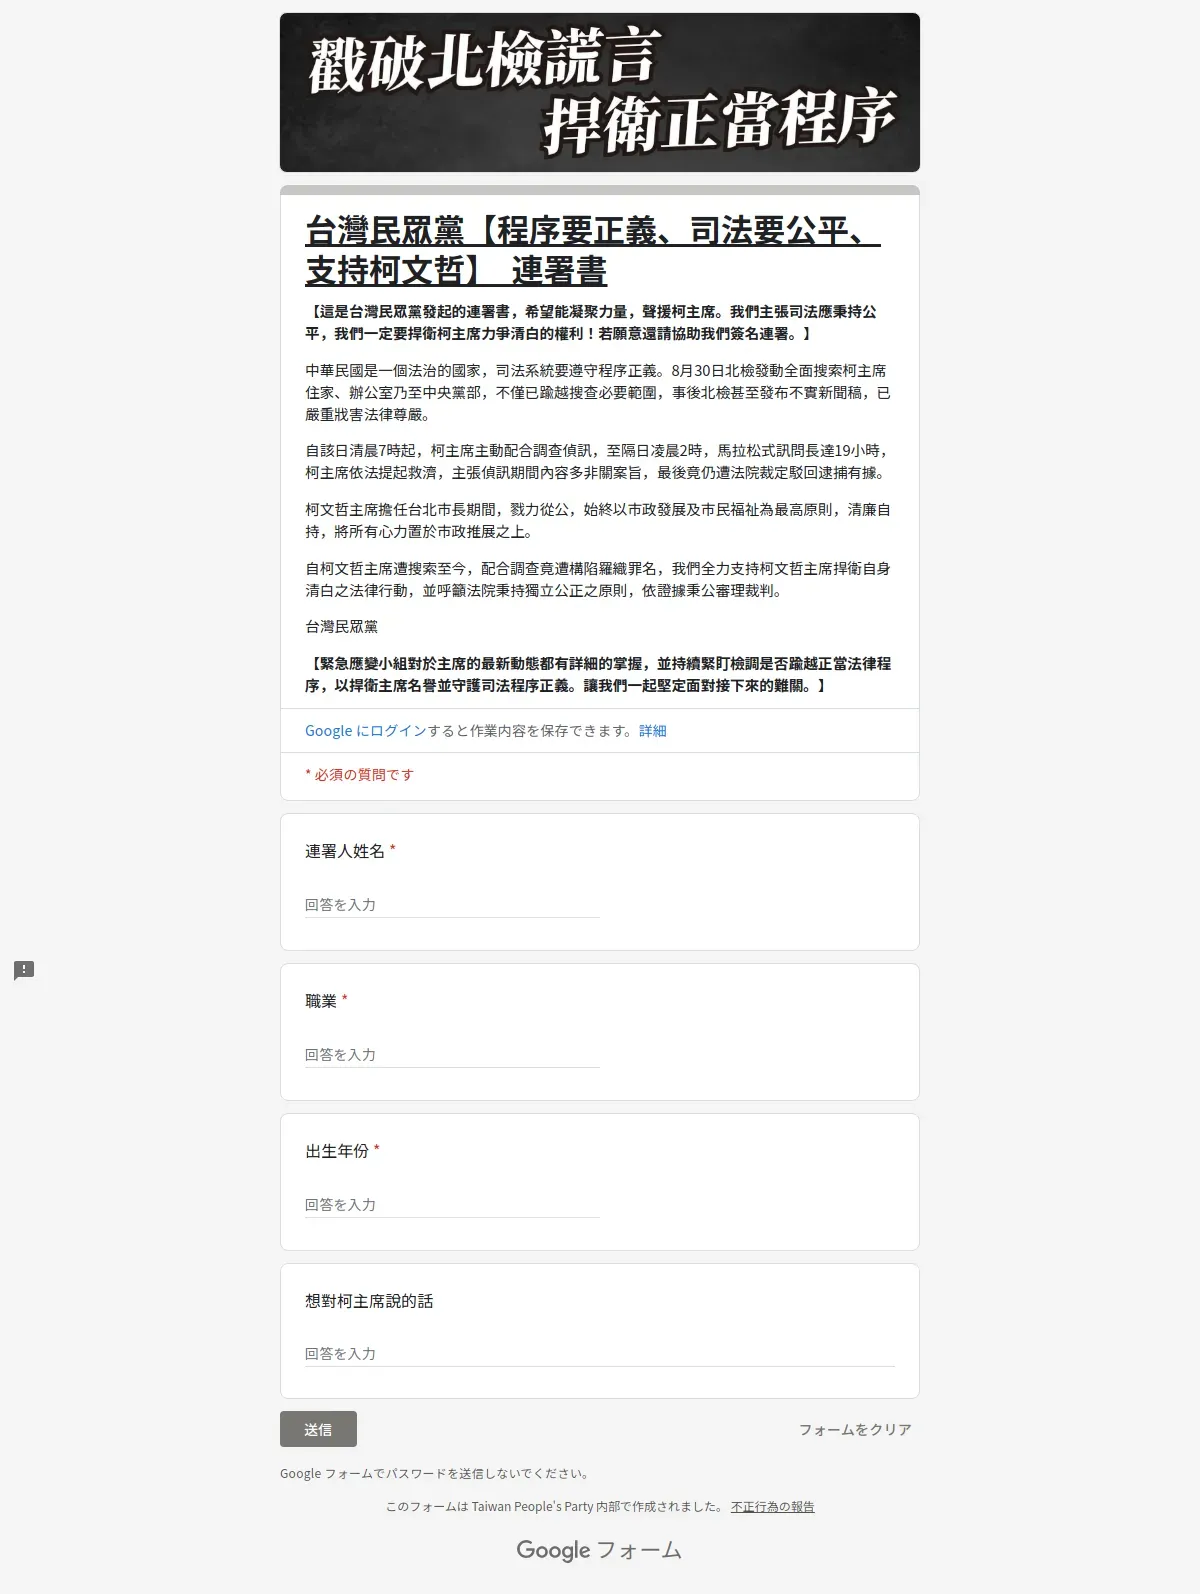Click the 想對柯主席說的話 question label
Viewport: 1200px width, 1594px height.
point(369,1301)
